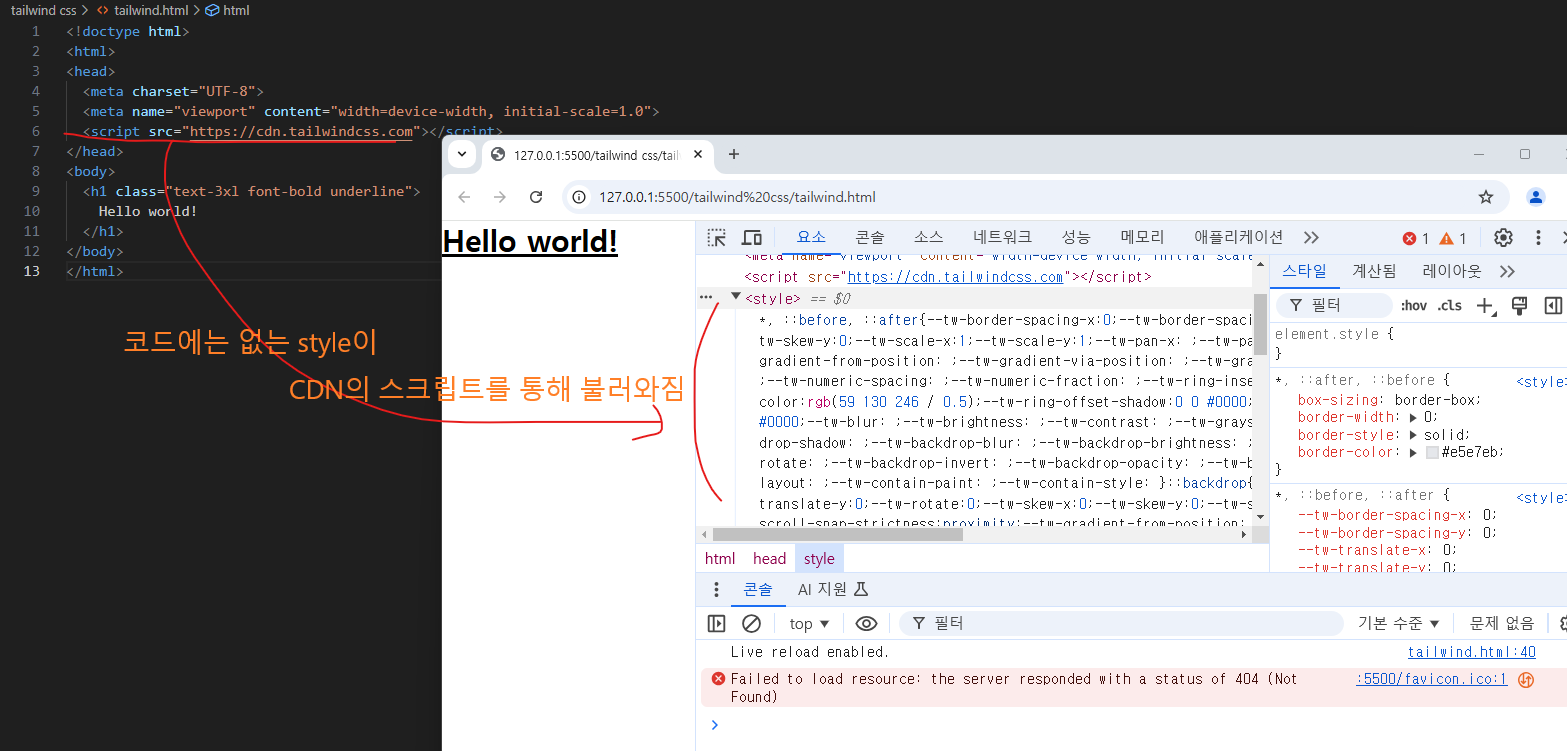
Task: Switch to the 소스 panel tab
Action: coord(929,238)
